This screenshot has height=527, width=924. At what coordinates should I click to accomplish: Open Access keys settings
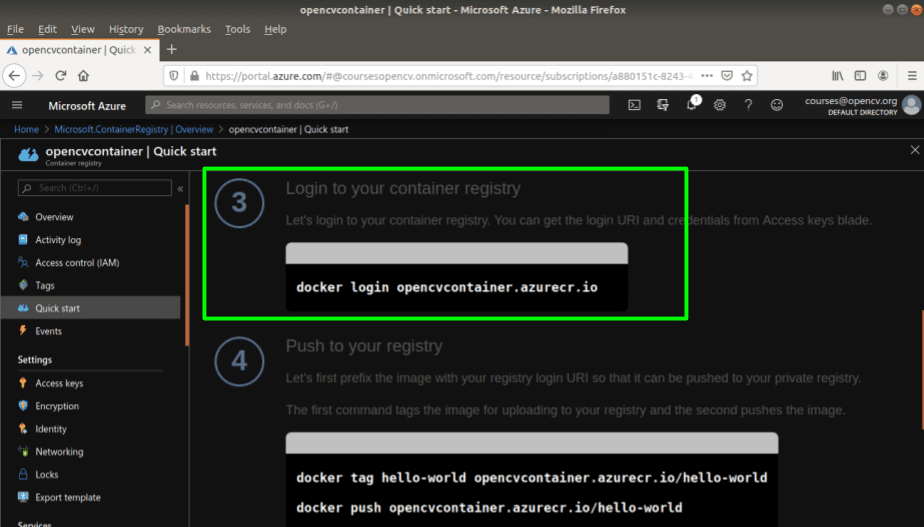[59, 383]
